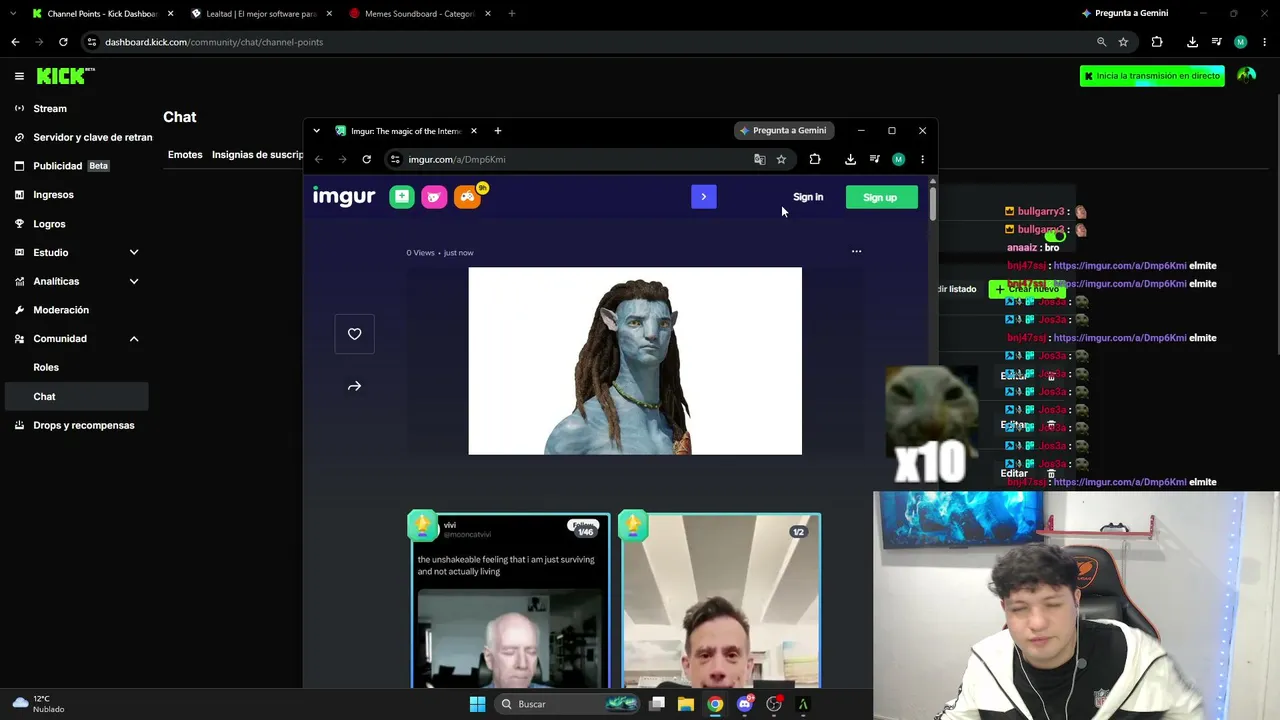The image size is (1280, 720).
Task: Click the green Crear nuevo button
Action: tap(1026, 289)
